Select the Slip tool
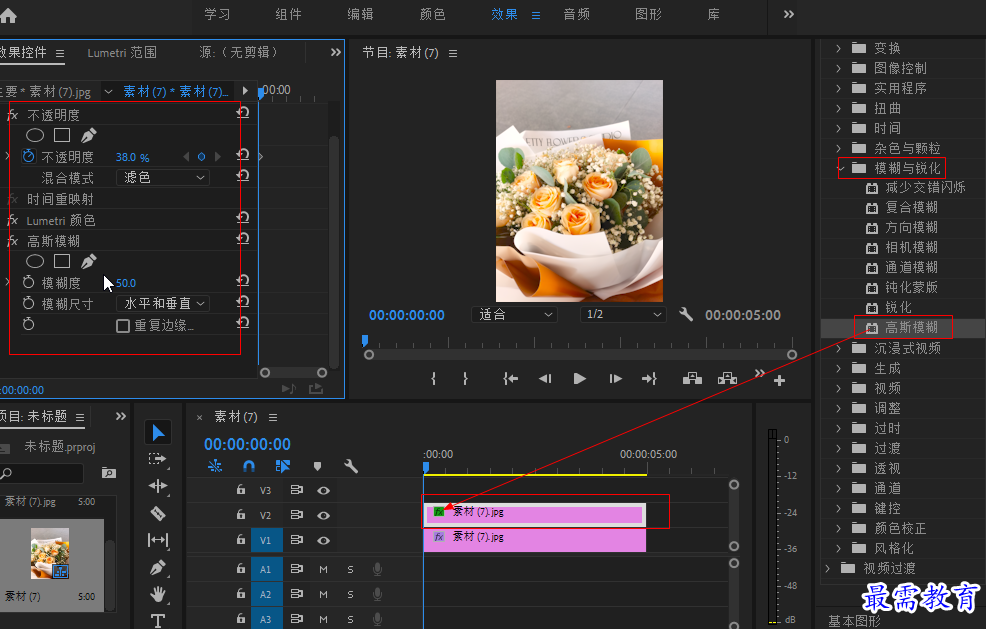The width and height of the screenshot is (986, 629). [158, 540]
